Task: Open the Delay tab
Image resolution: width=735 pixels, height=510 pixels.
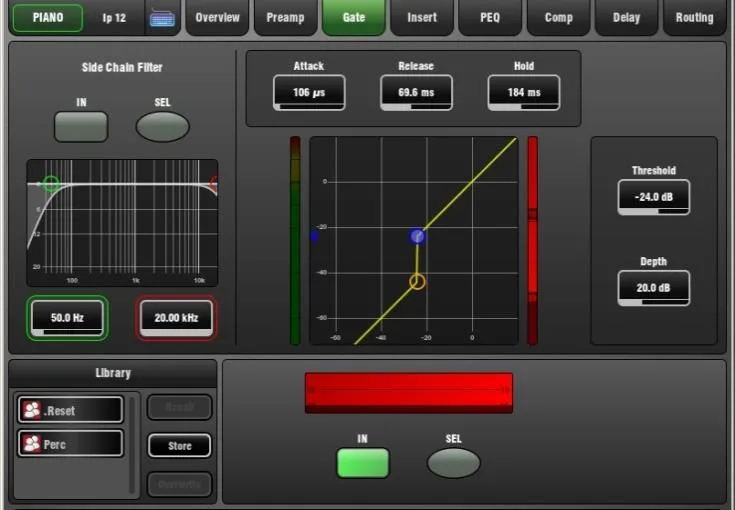Action: click(626, 17)
